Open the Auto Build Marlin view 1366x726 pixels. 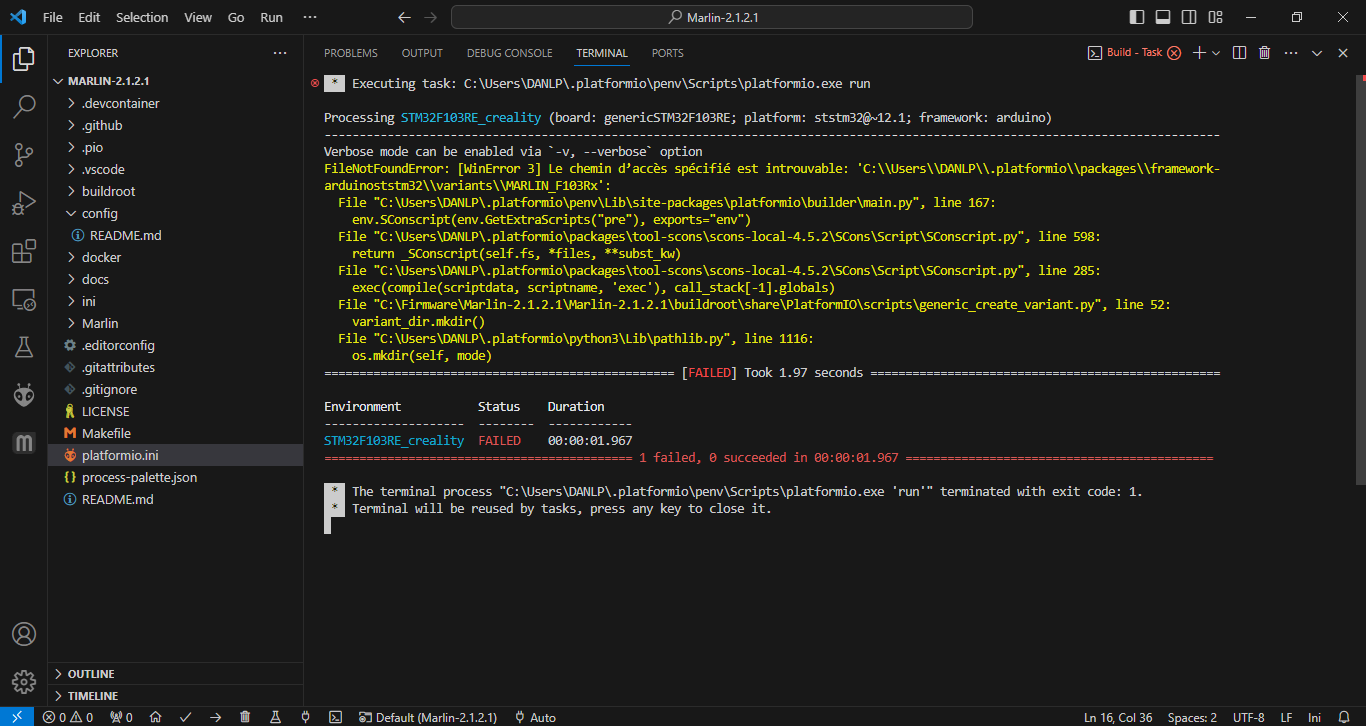click(x=24, y=443)
